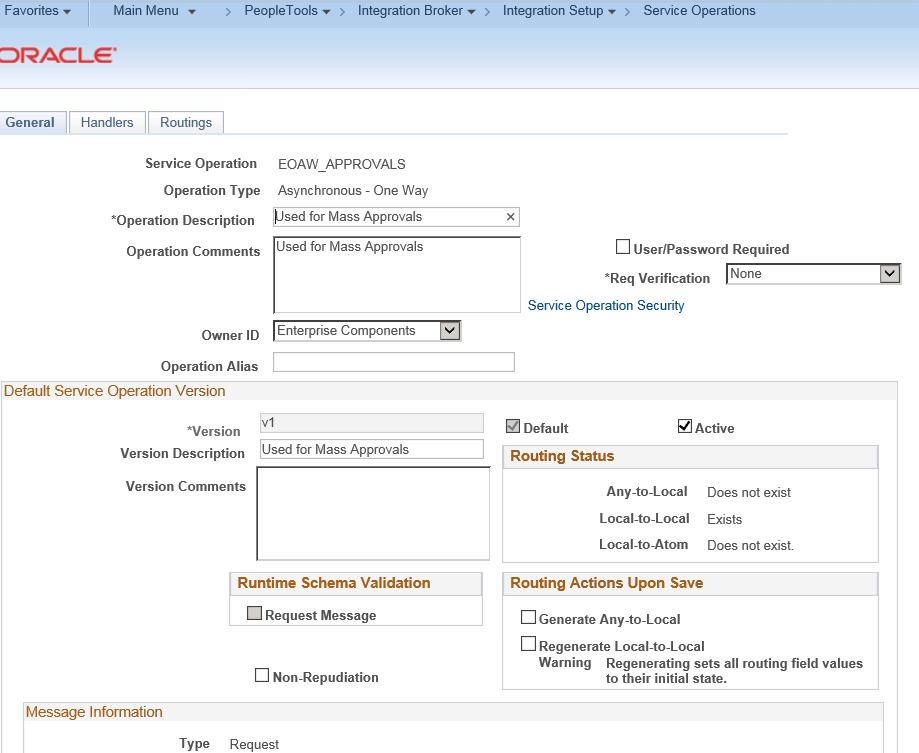
Task: Open Service Operation Security link
Action: [x=606, y=305]
